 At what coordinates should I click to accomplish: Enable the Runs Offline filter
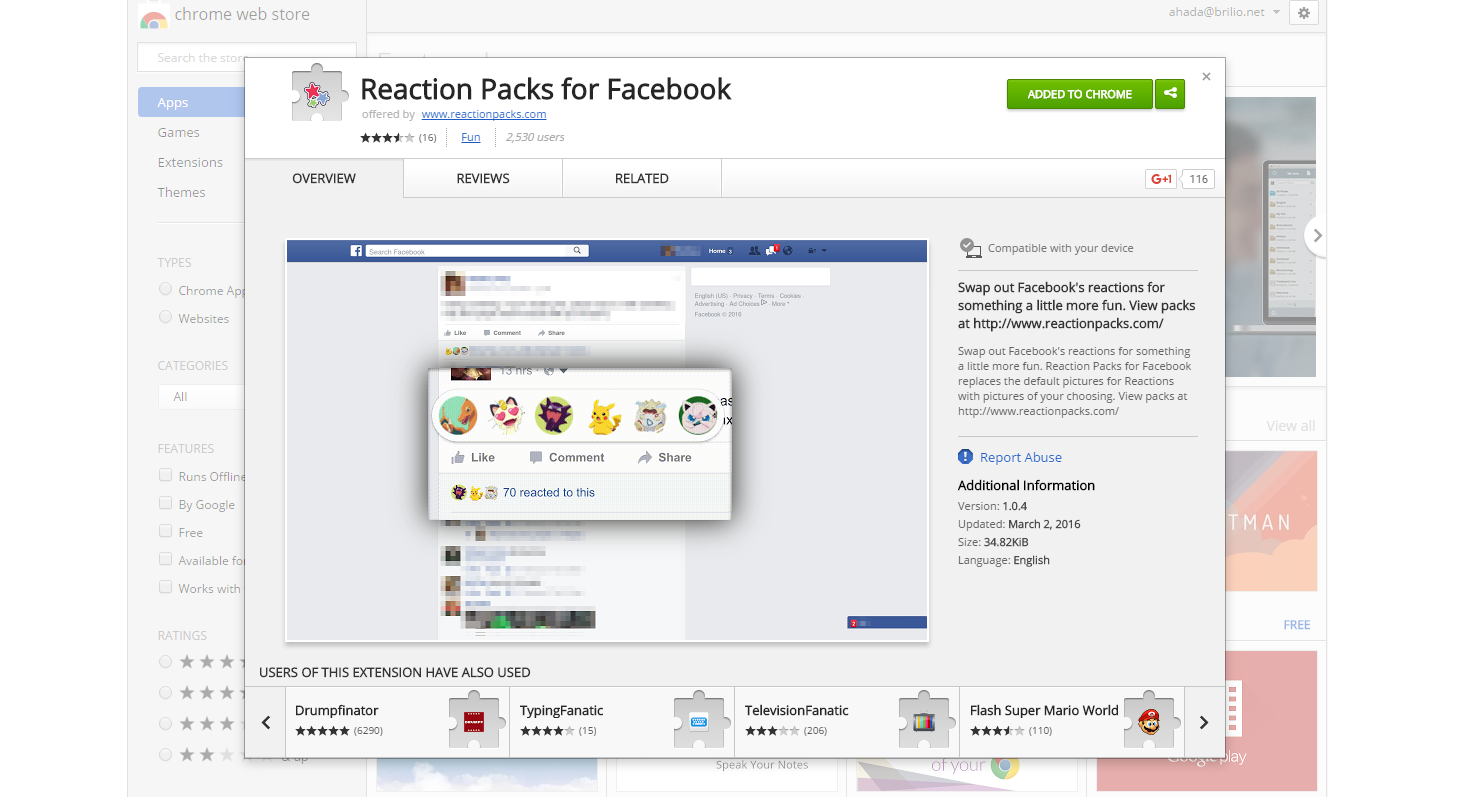(x=165, y=475)
